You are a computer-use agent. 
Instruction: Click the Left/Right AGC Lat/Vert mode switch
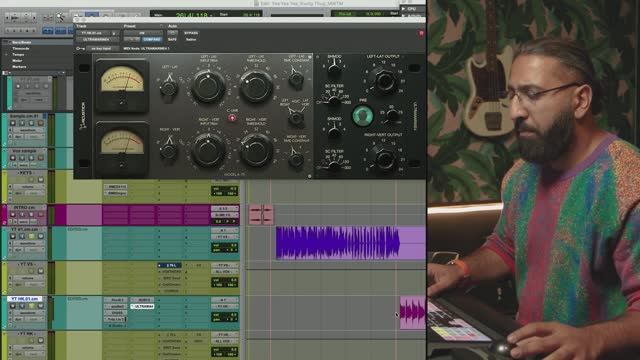pos(296,118)
